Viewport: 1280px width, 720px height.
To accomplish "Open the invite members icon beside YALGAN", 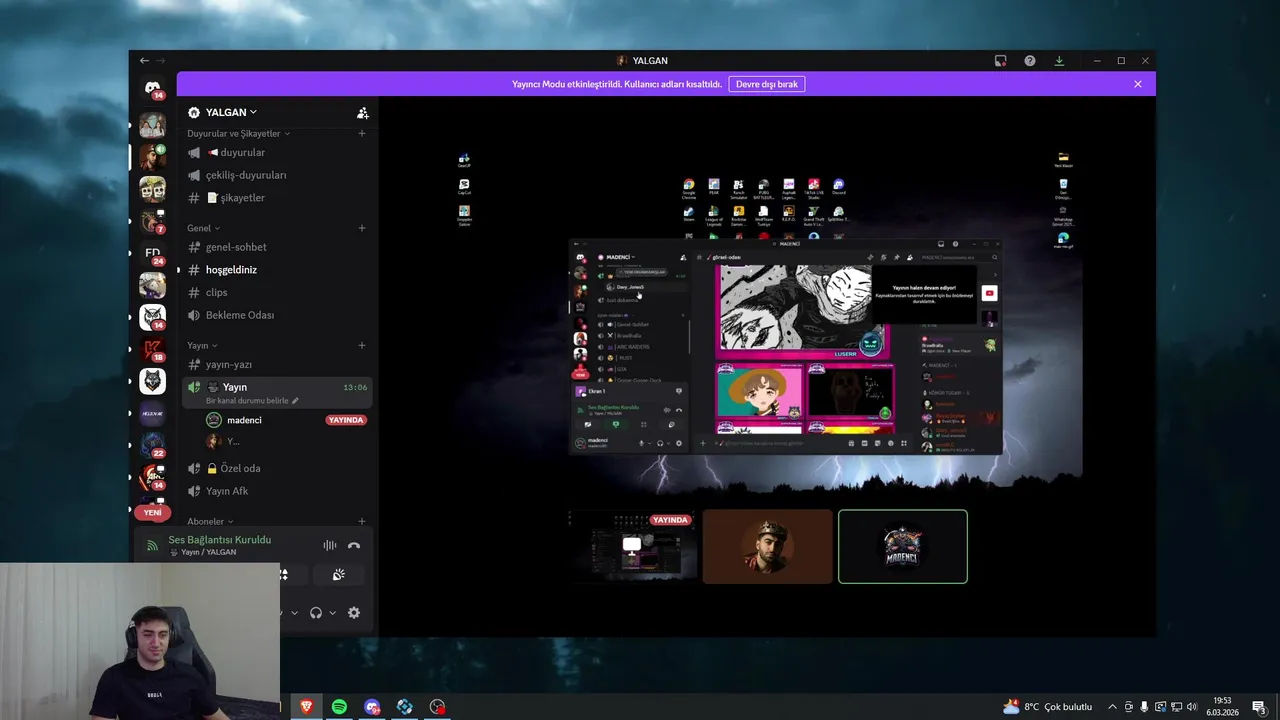I will click(363, 113).
